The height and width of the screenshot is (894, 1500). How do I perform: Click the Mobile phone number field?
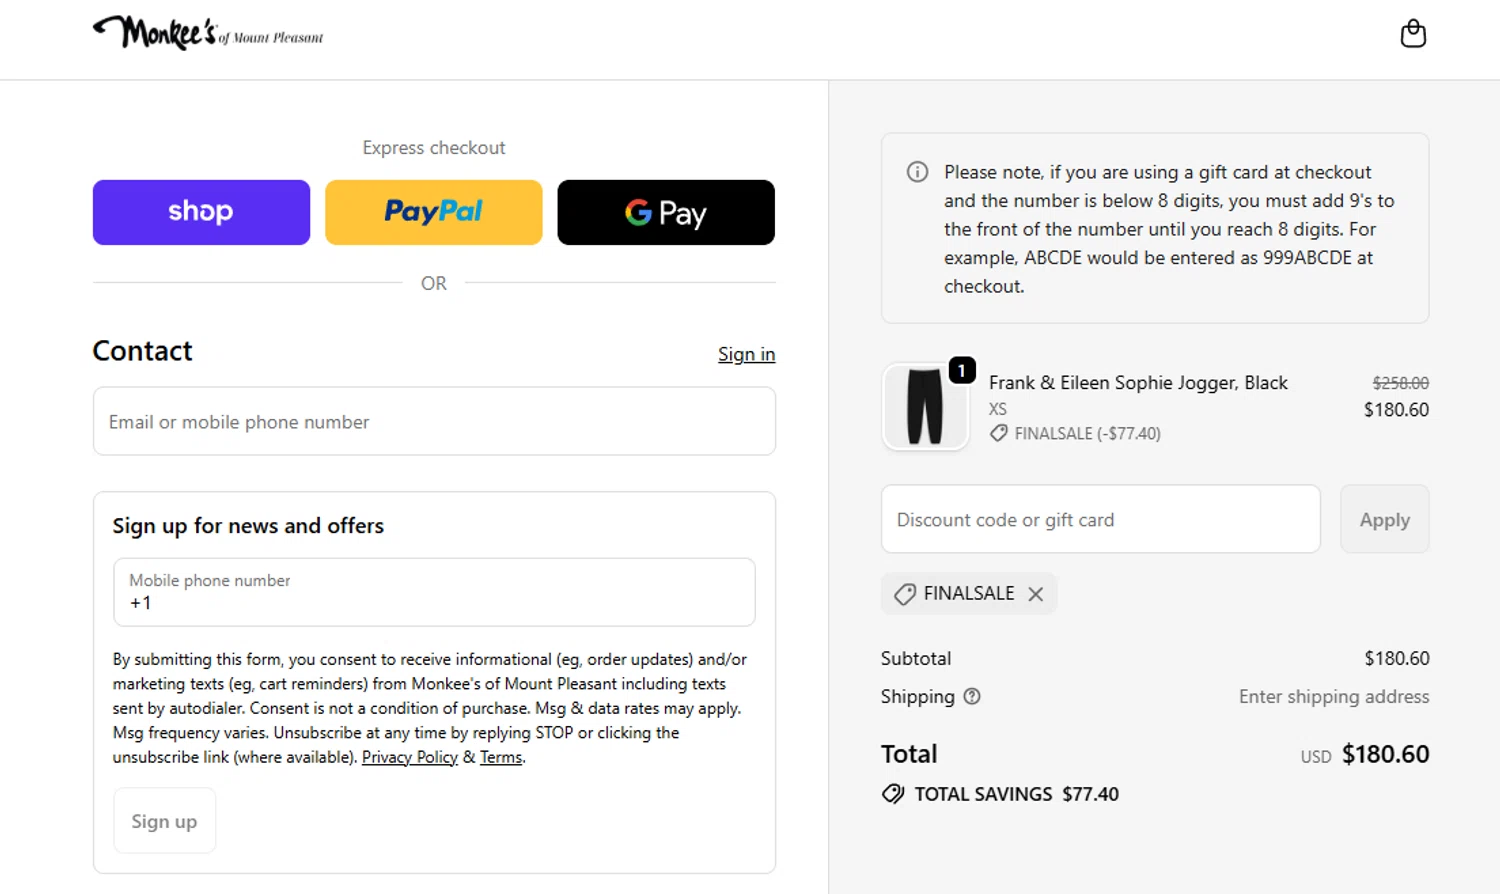coord(434,592)
